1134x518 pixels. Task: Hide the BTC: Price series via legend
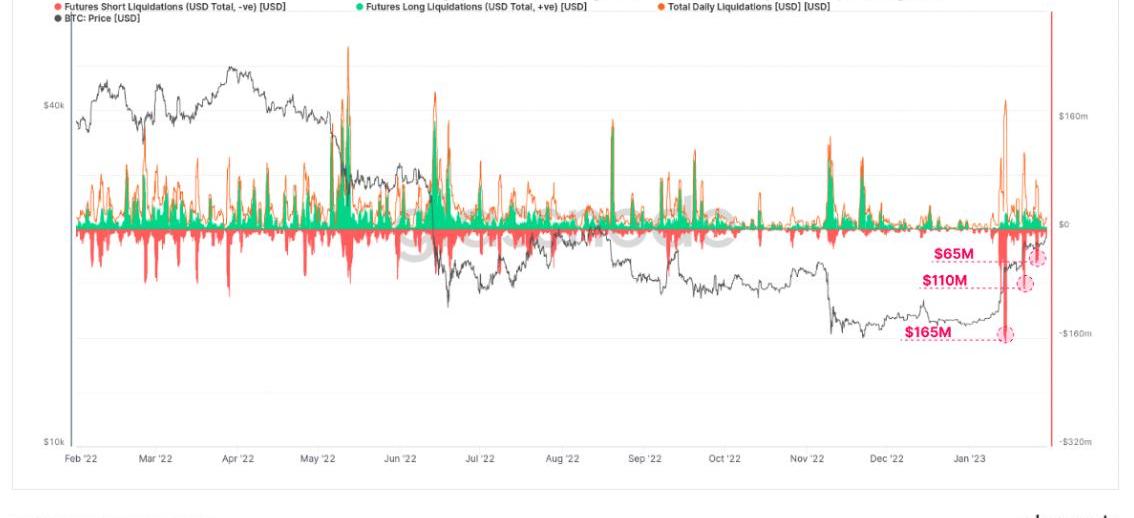[x=58, y=17]
